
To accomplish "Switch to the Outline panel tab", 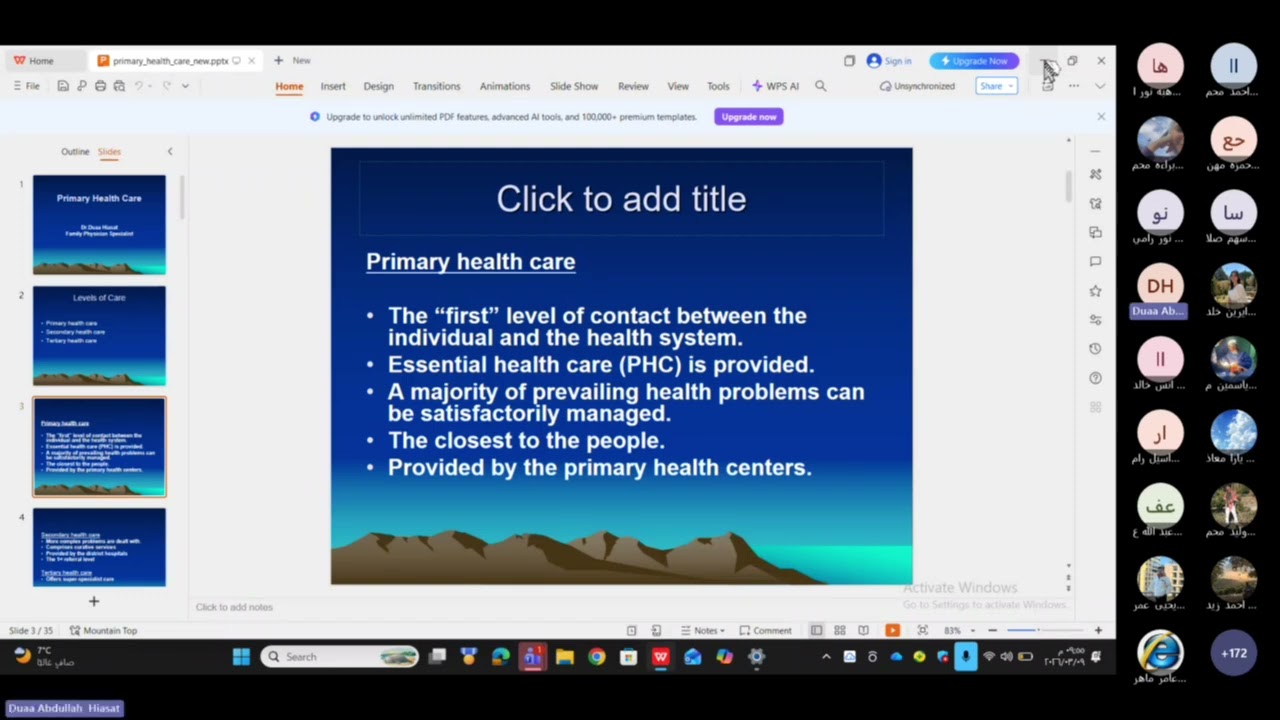I will [x=75, y=152].
